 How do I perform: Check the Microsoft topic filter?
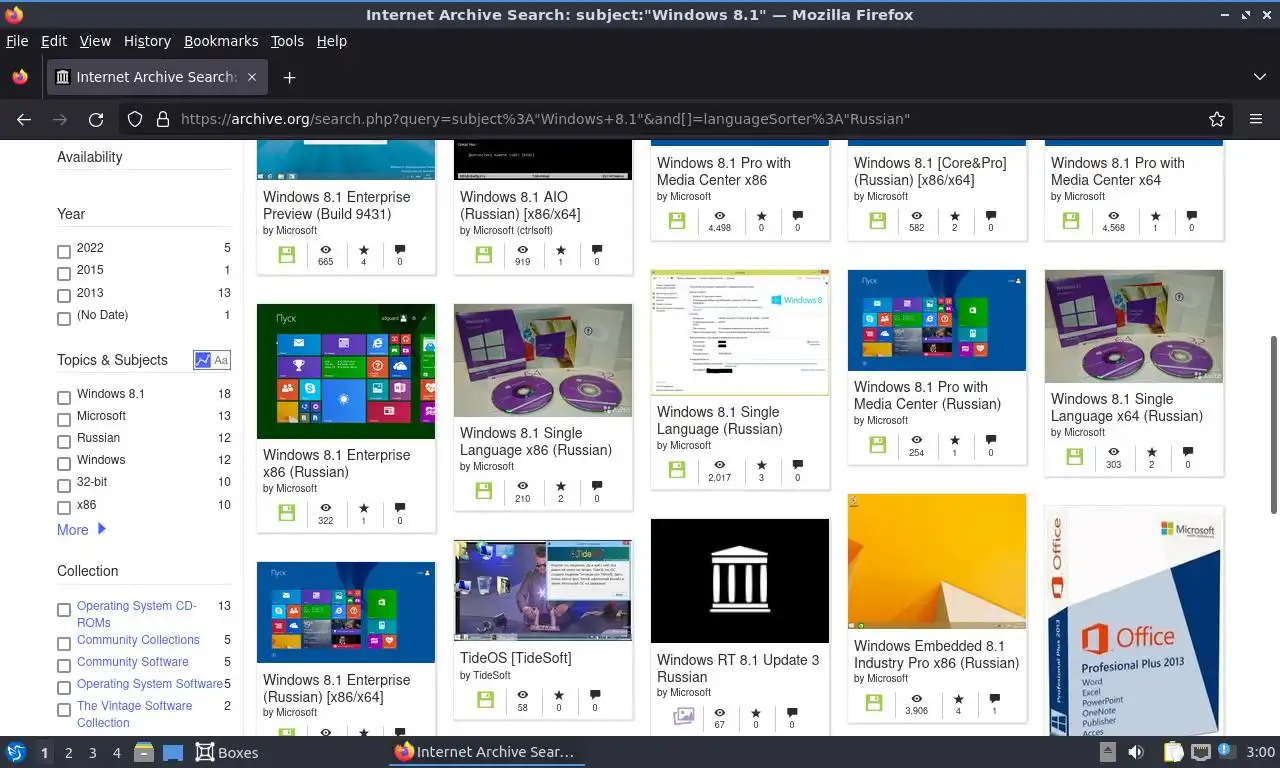click(x=64, y=420)
